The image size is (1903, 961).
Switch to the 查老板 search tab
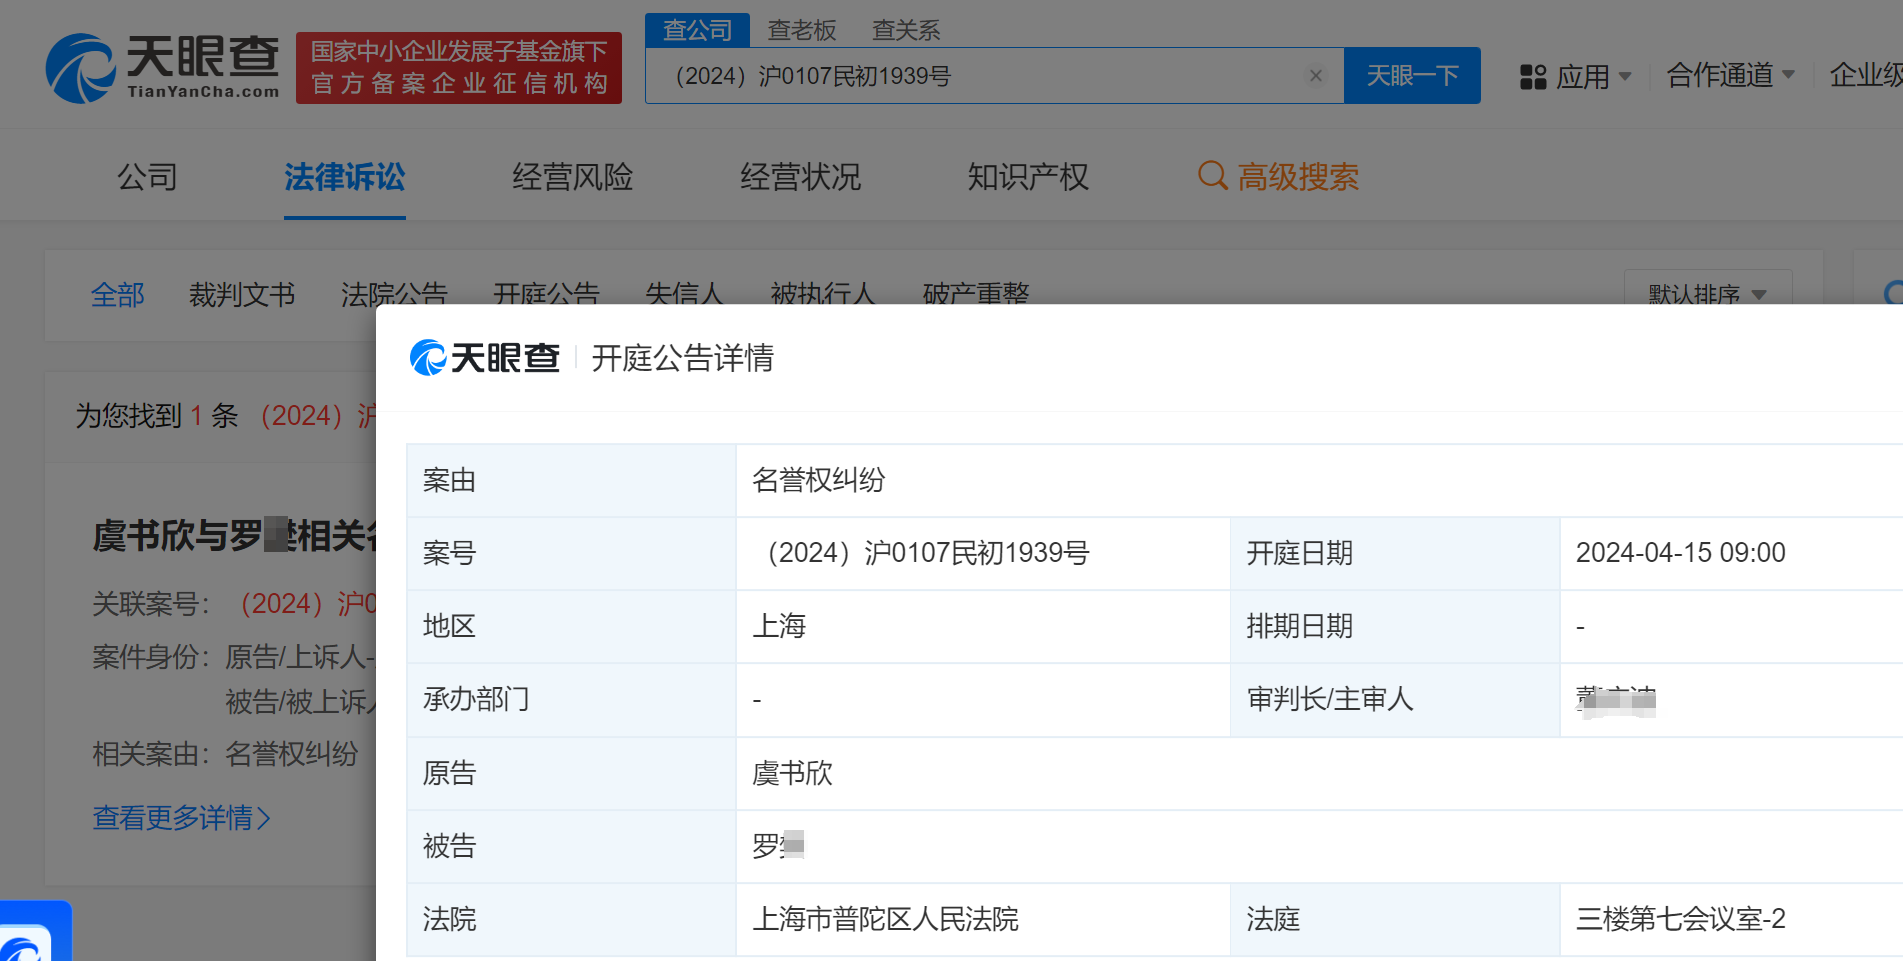tap(801, 30)
